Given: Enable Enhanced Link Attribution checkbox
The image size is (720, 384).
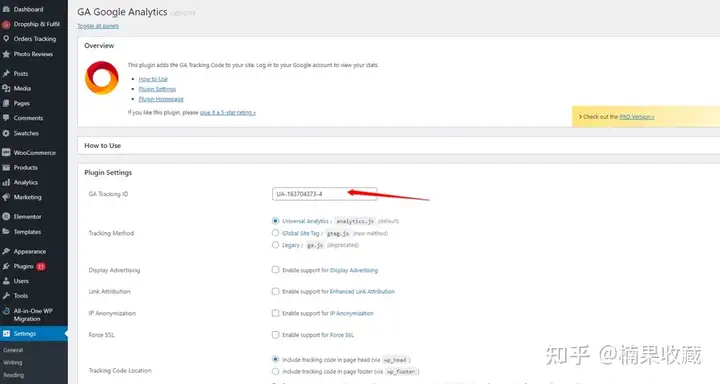Looking at the screenshot, I should click(275, 291).
